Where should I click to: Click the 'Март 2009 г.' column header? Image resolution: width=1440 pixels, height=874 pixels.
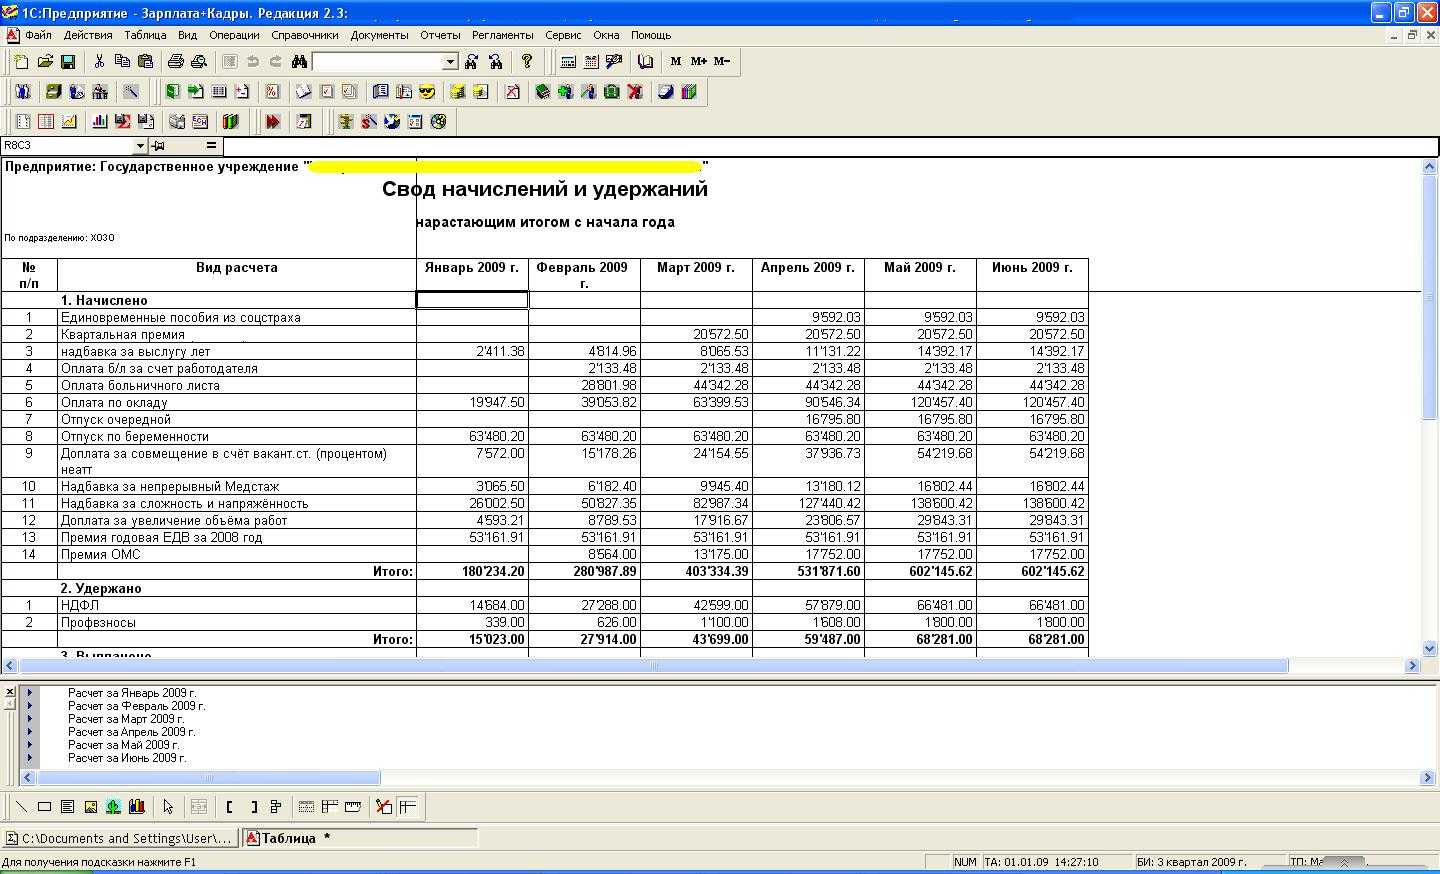(x=696, y=267)
